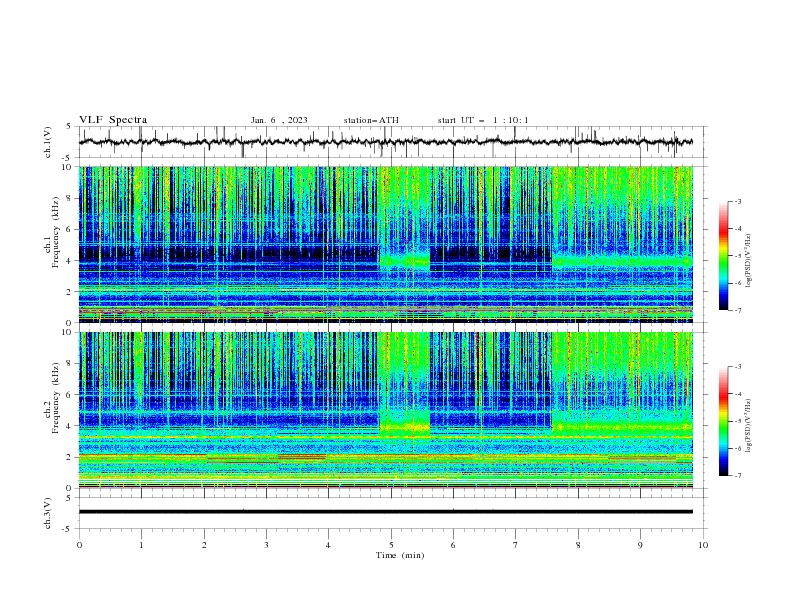Click the time axis tick label 3
Viewport: 792px width, 612px height.
tap(266, 545)
